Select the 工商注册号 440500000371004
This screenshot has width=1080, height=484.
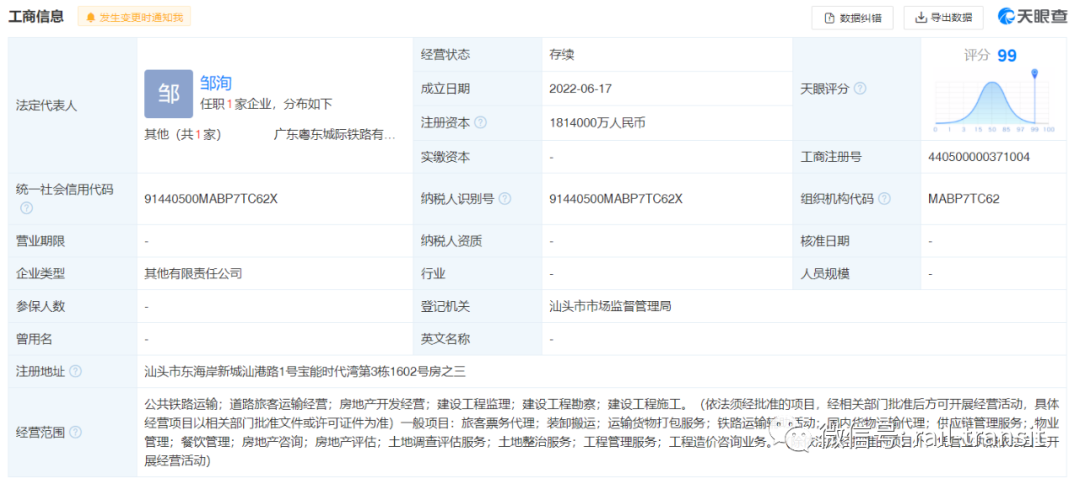(979, 157)
